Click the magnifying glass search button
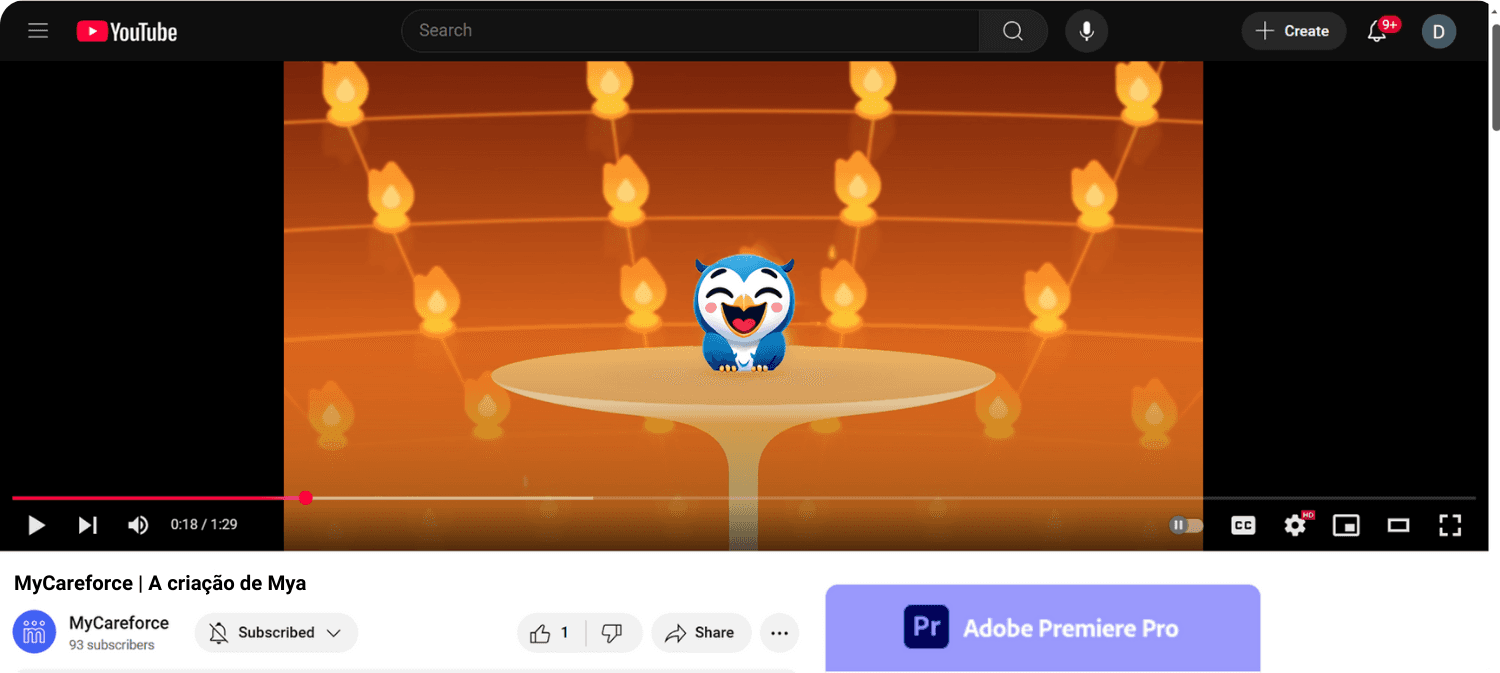The height and width of the screenshot is (673, 1500). pos(1013,31)
